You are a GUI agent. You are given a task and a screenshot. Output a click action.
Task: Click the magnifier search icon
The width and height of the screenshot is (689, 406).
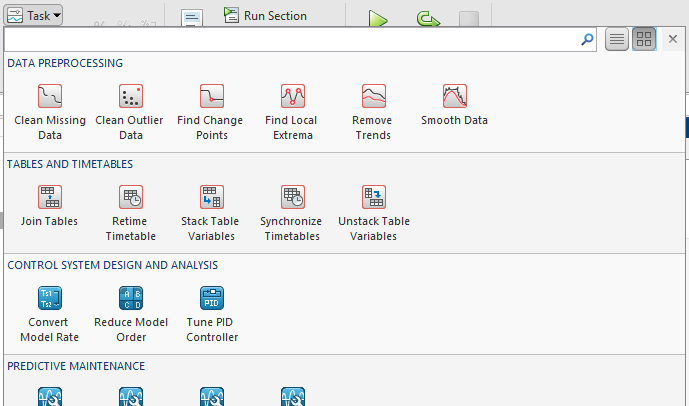[587, 40]
